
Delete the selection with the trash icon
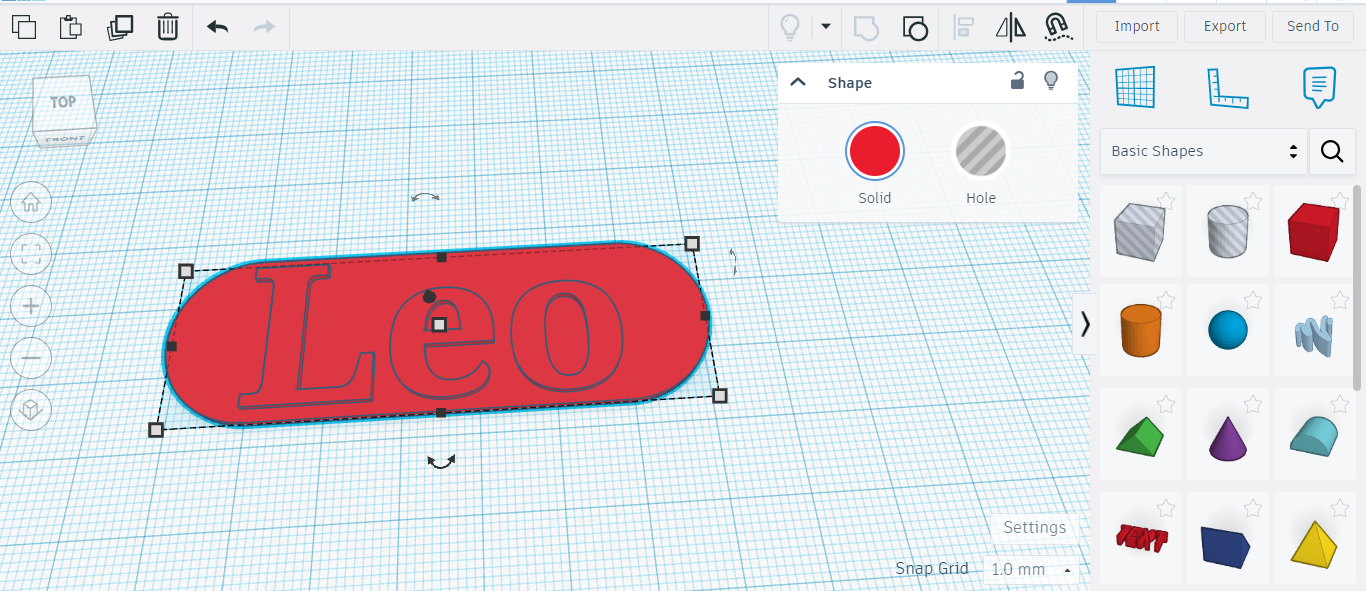tap(168, 27)
